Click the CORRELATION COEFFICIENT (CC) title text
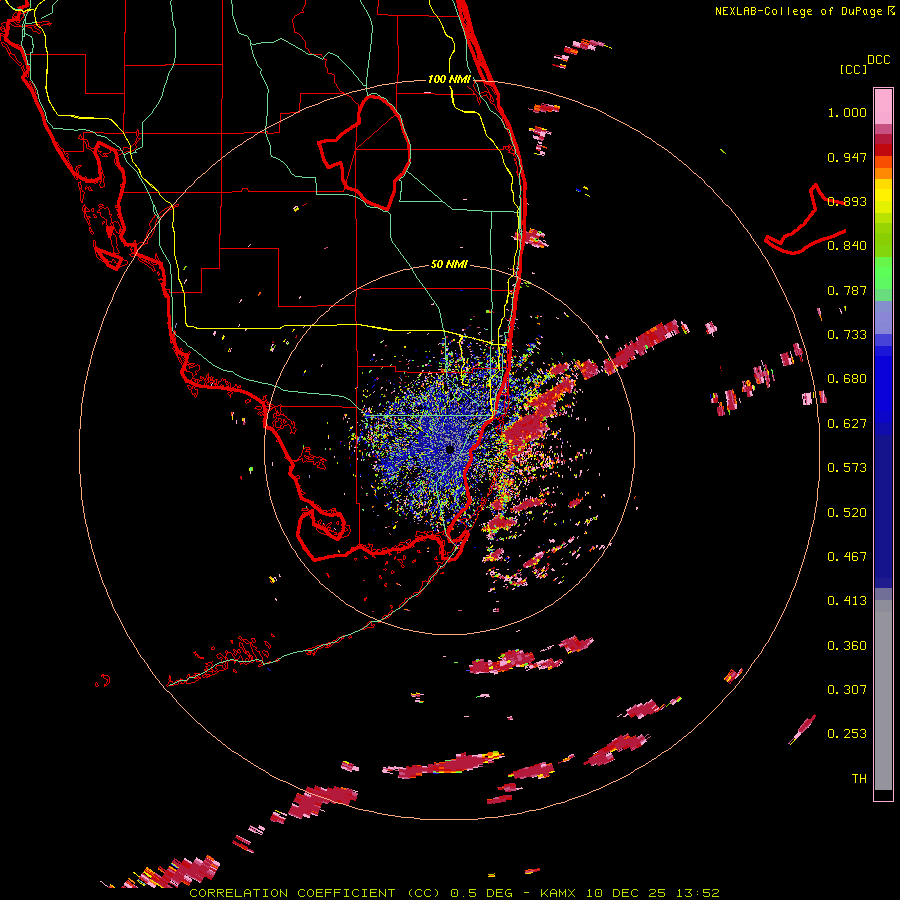Viewport: 900px width, 900px height. pyautogui.click(x=315, y=893)
